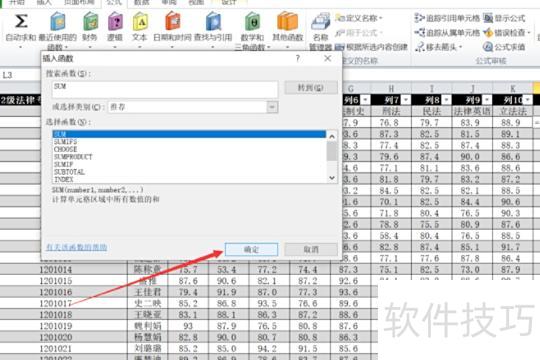Click function list scroll down arrow

pyautogui.click(x=332, y=178)
